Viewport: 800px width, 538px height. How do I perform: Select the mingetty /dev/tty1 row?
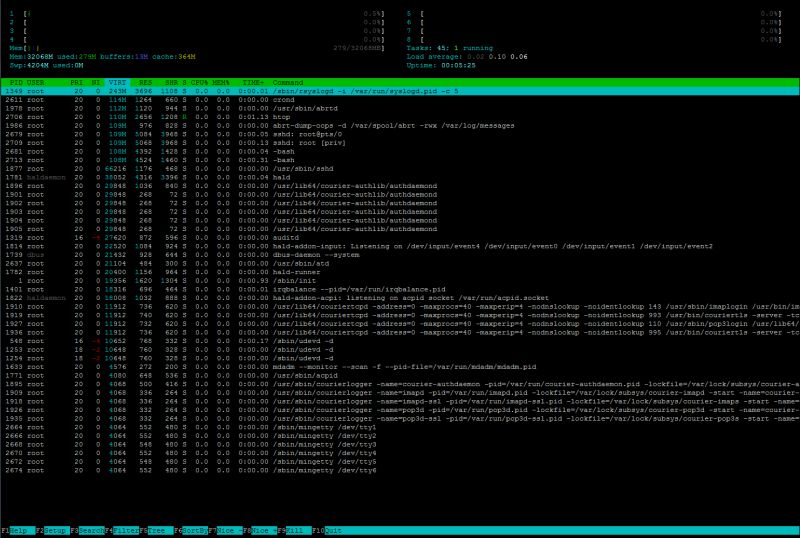(x=400, y=427)
